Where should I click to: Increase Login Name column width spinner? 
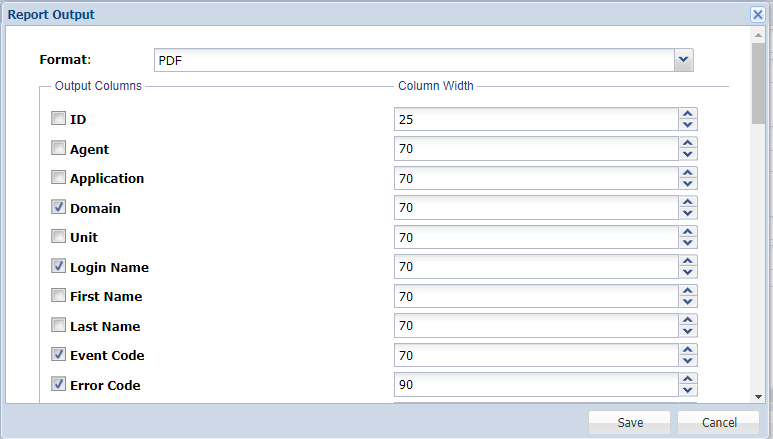point(687,261)
